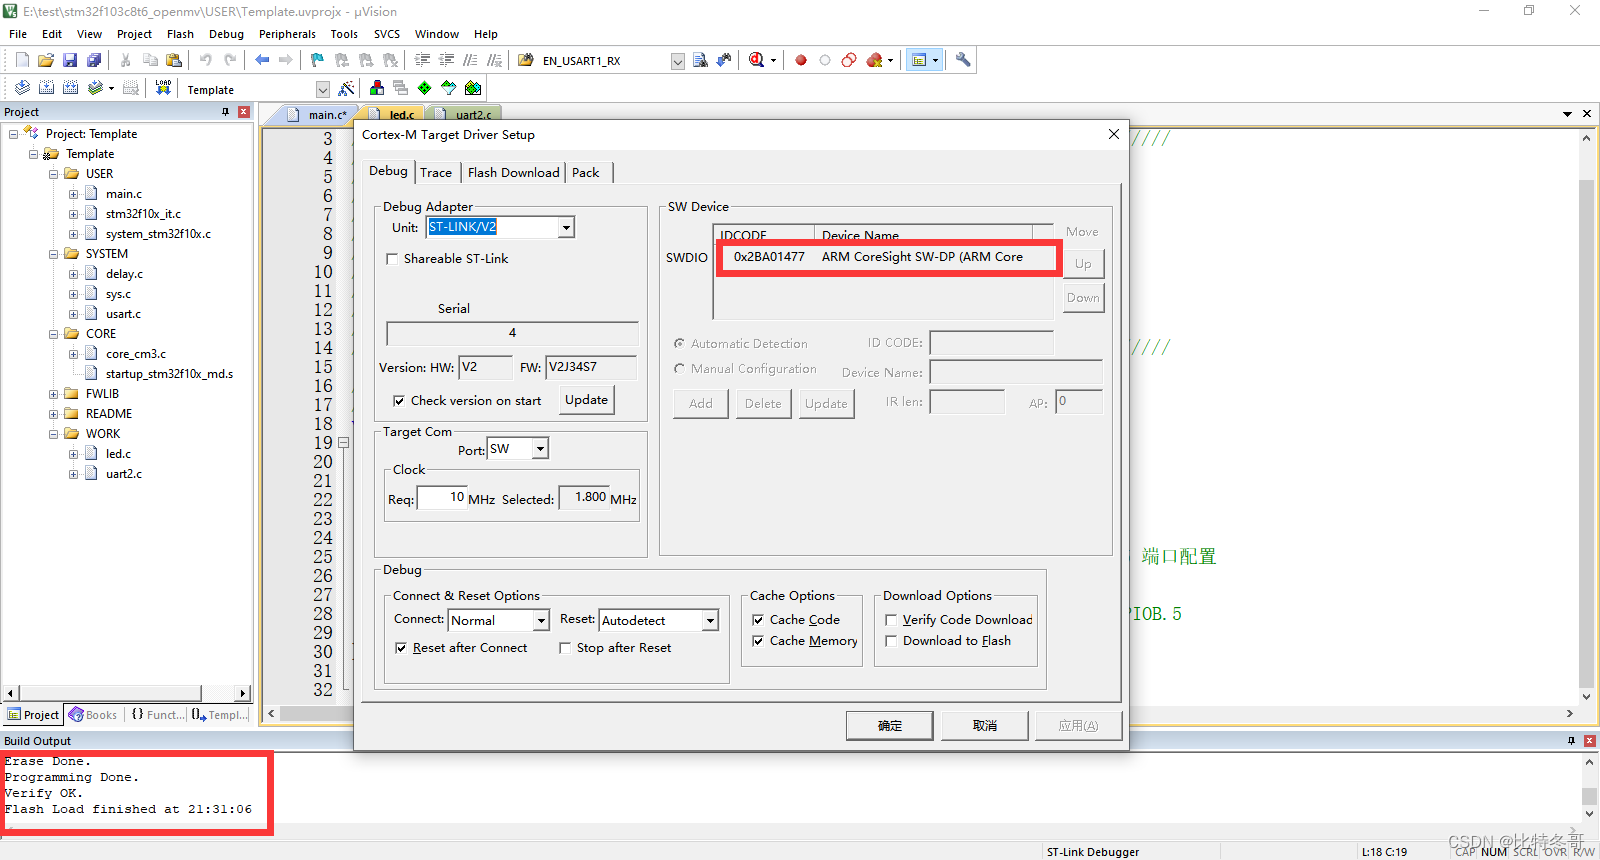
Task: Click the Translate file icon
Action: (x=22, y=88)
